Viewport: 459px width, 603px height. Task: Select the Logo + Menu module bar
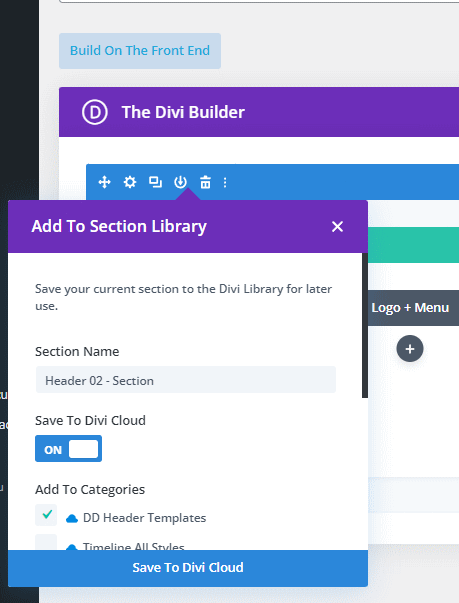tap(413, 308)
